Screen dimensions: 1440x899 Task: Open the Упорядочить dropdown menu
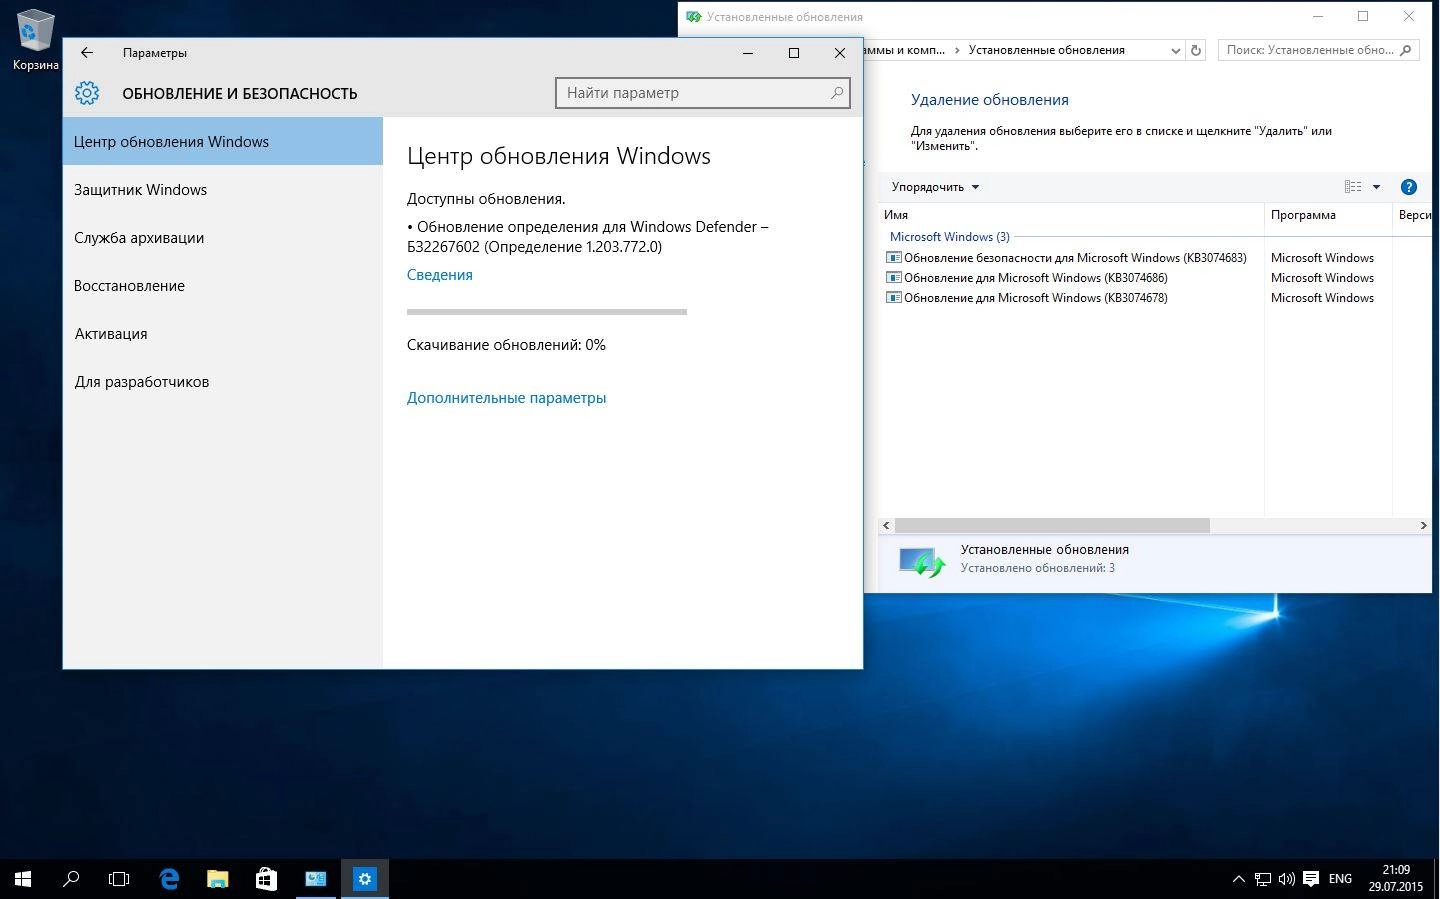point(935,187)
